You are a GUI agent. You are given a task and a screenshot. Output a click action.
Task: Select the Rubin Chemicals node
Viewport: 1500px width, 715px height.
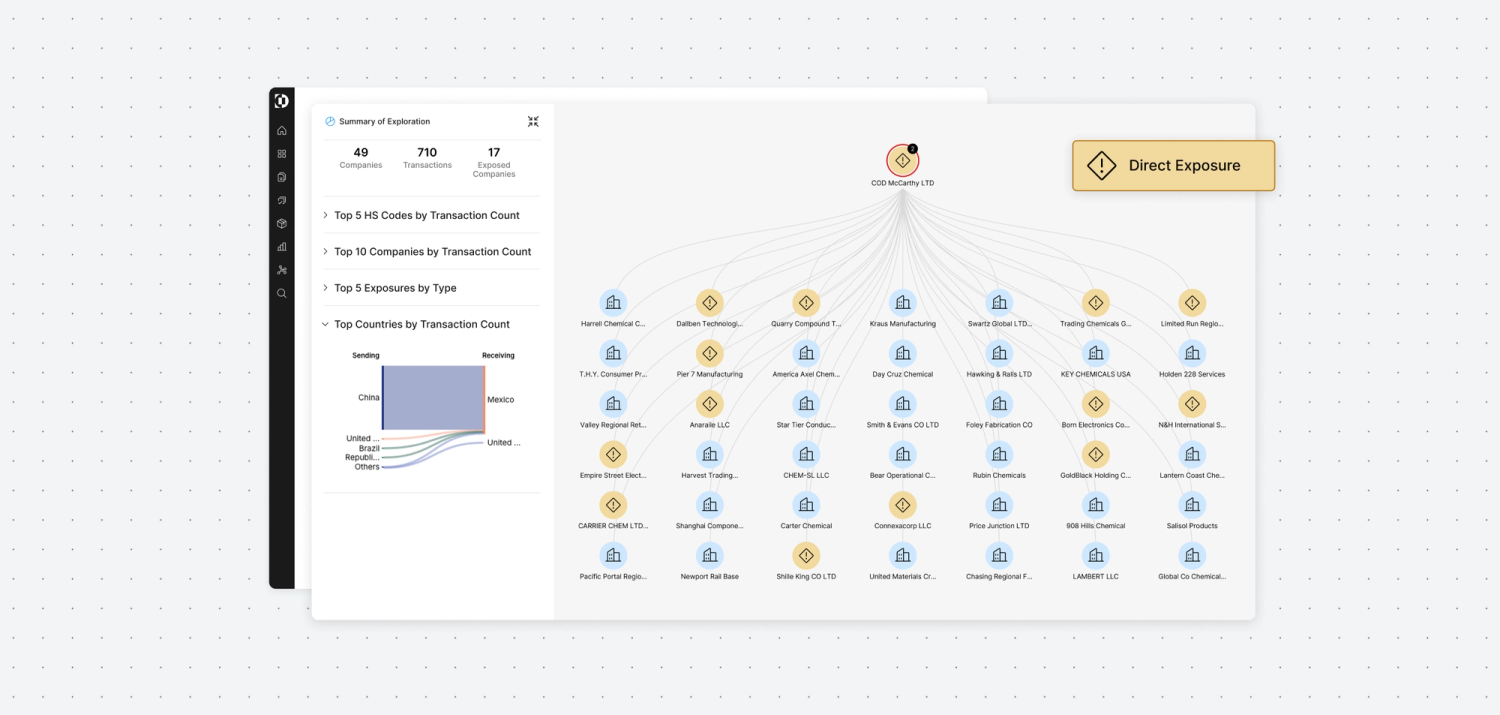(999, 454)
